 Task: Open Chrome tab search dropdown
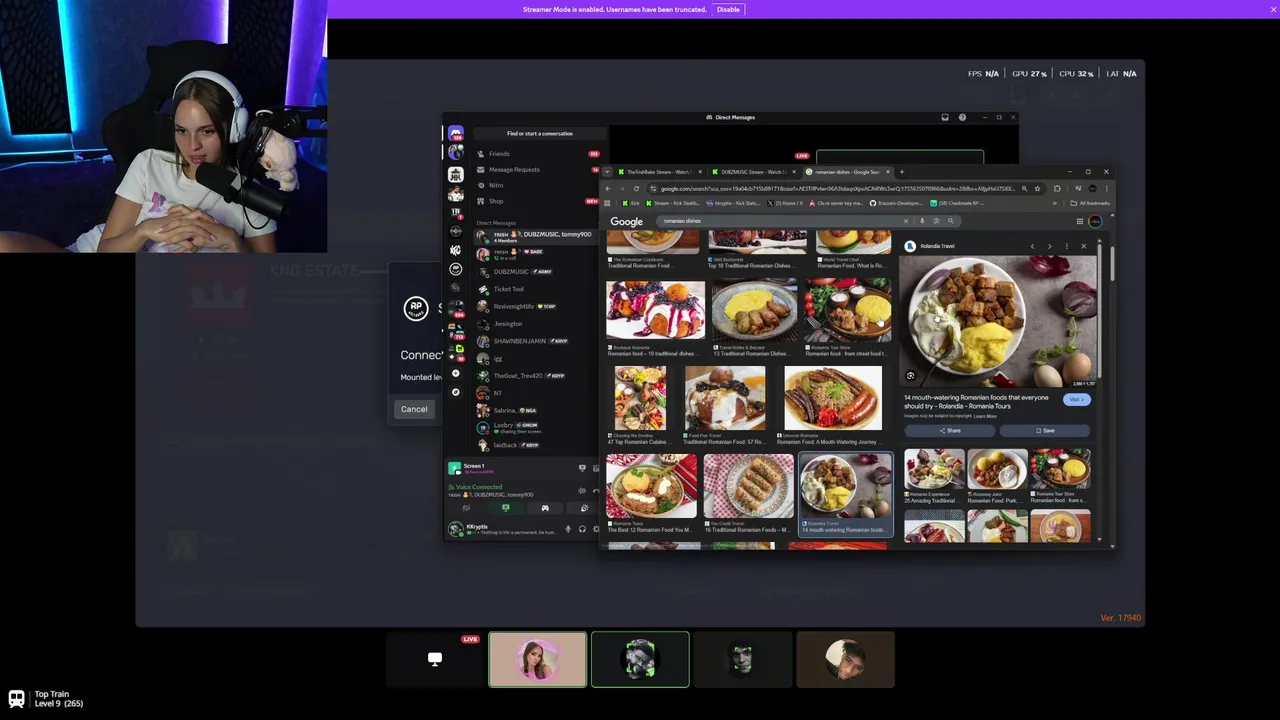click(x=607, y=172)
